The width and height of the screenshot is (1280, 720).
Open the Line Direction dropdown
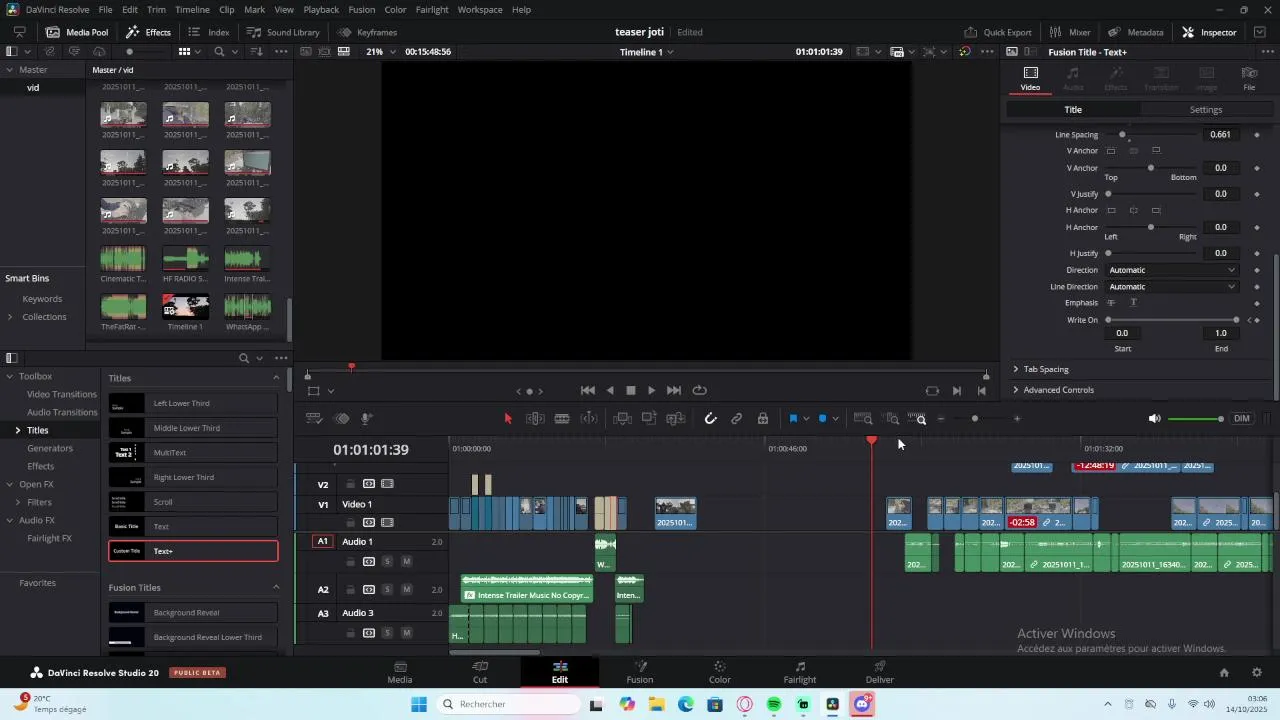pyautogui.click(x=1172, y=287)
